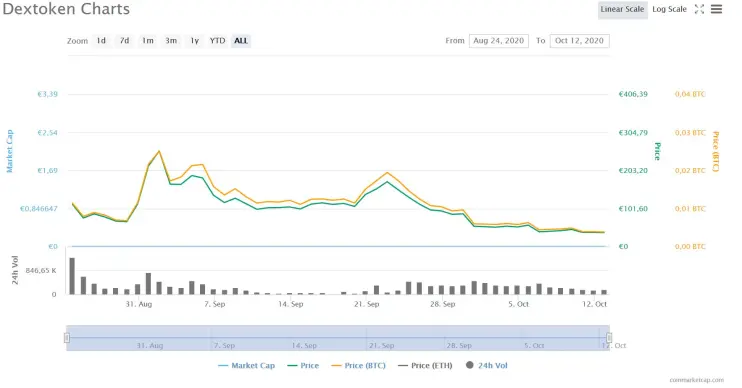Click the Dextoken Charts heading
The image size is (742, 388).
coord(66,9)
